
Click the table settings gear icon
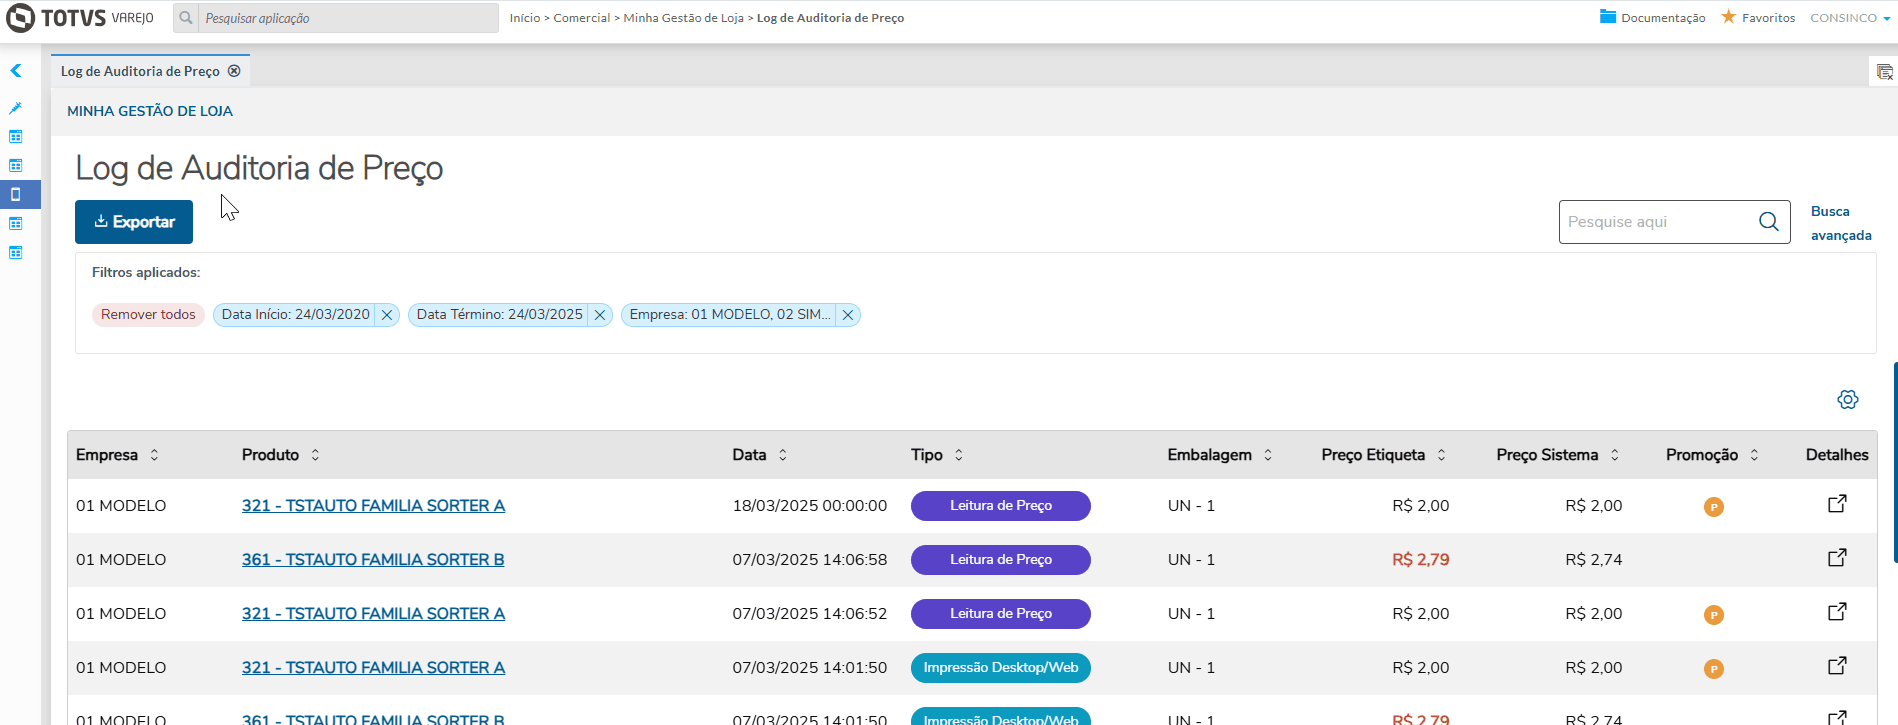click(x=1847, y=400)
